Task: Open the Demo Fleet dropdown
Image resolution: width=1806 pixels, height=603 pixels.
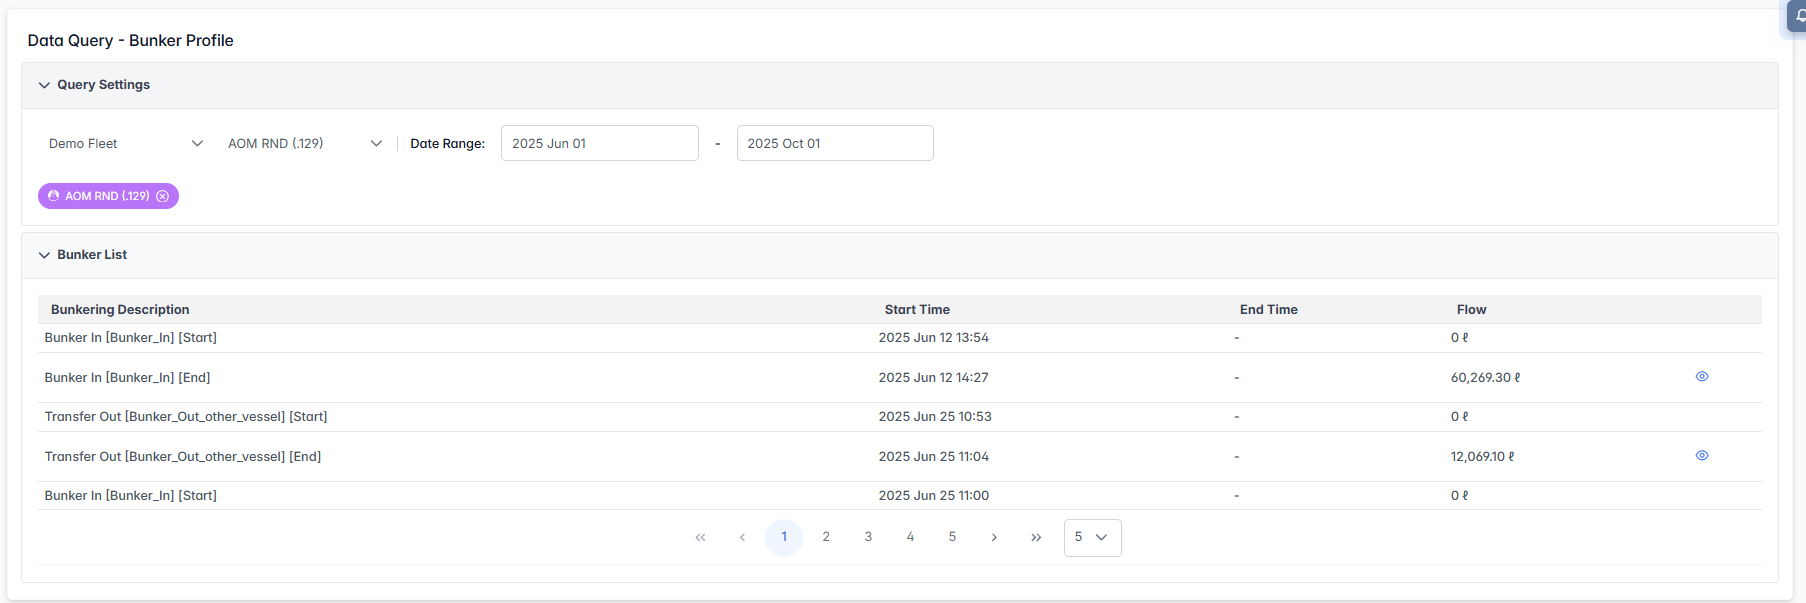Action: (x=125, y=144)
